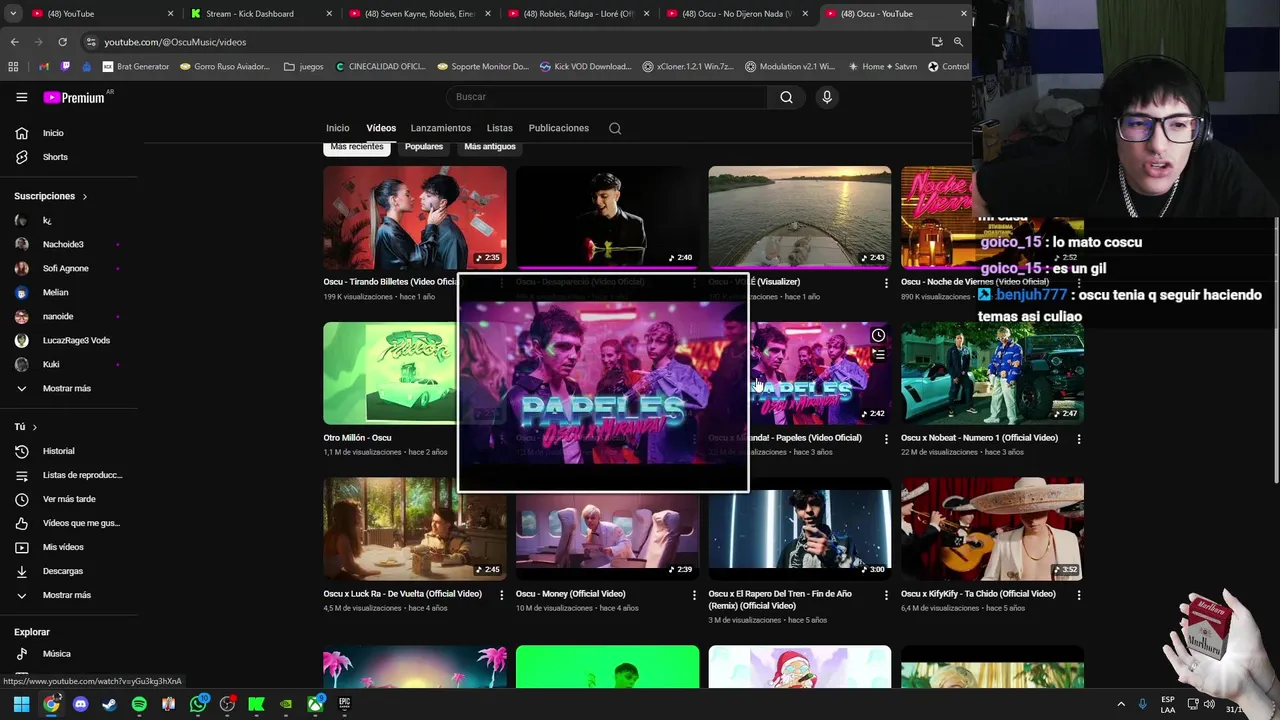Reload the current page
Image resolution: width=1280 pixels, height=720 pixels.
coord(62,42)
